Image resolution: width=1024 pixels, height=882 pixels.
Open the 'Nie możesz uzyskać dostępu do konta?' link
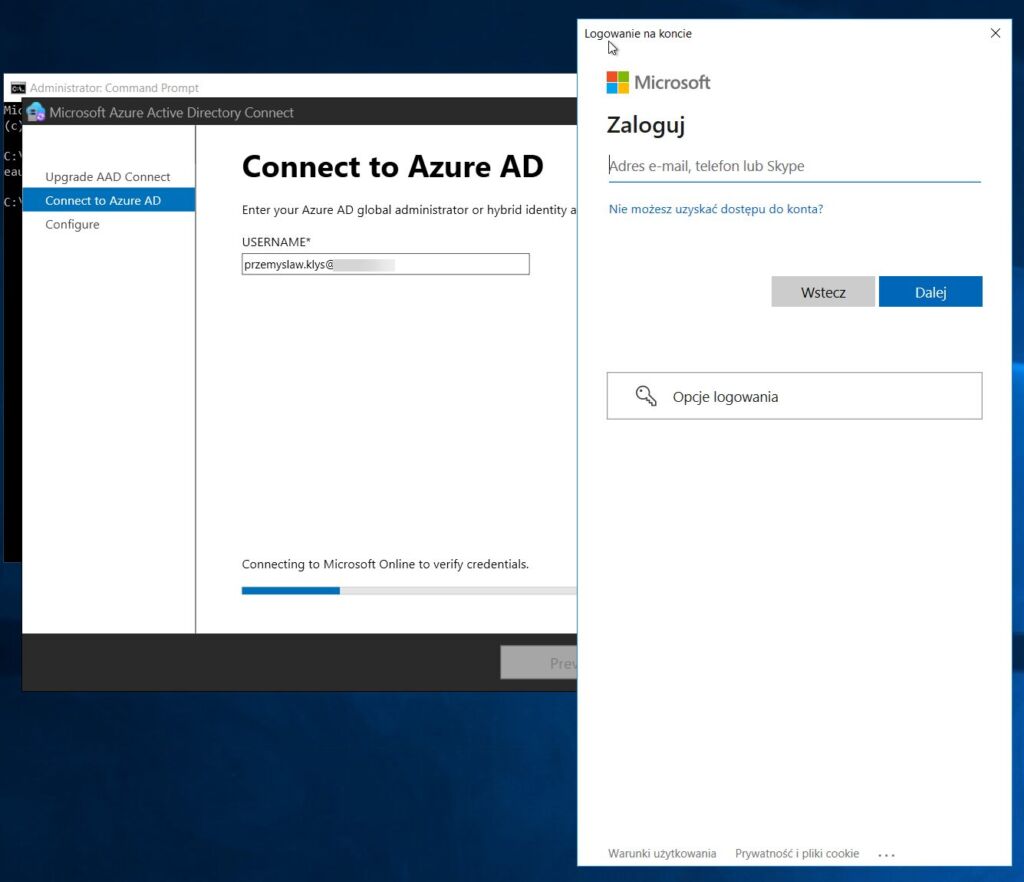tap(716, 209)
